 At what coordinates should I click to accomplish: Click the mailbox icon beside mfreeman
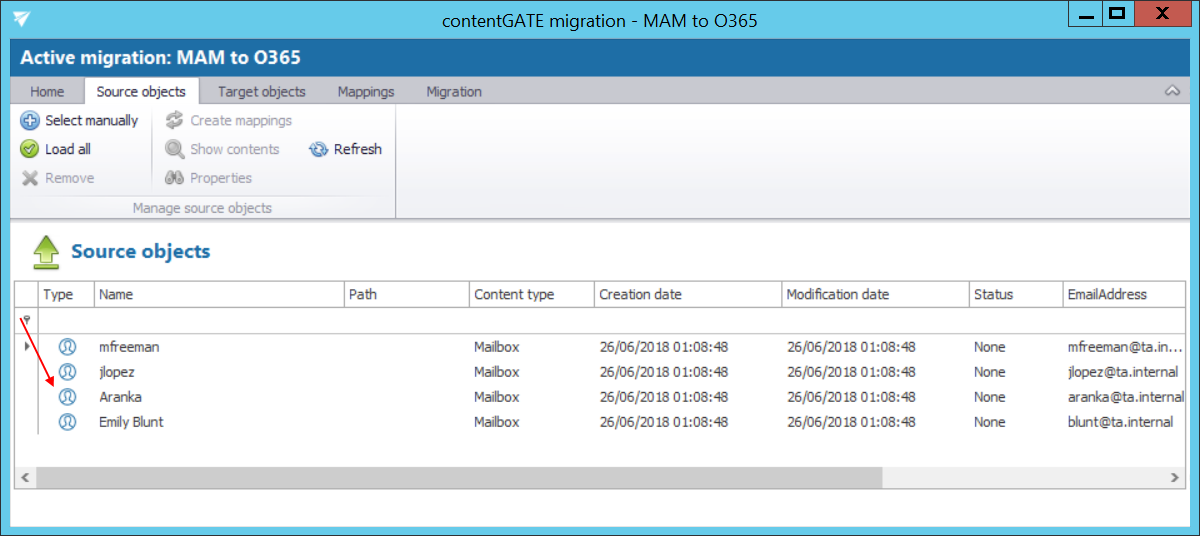pyautogui.click(x=67, y=347)
